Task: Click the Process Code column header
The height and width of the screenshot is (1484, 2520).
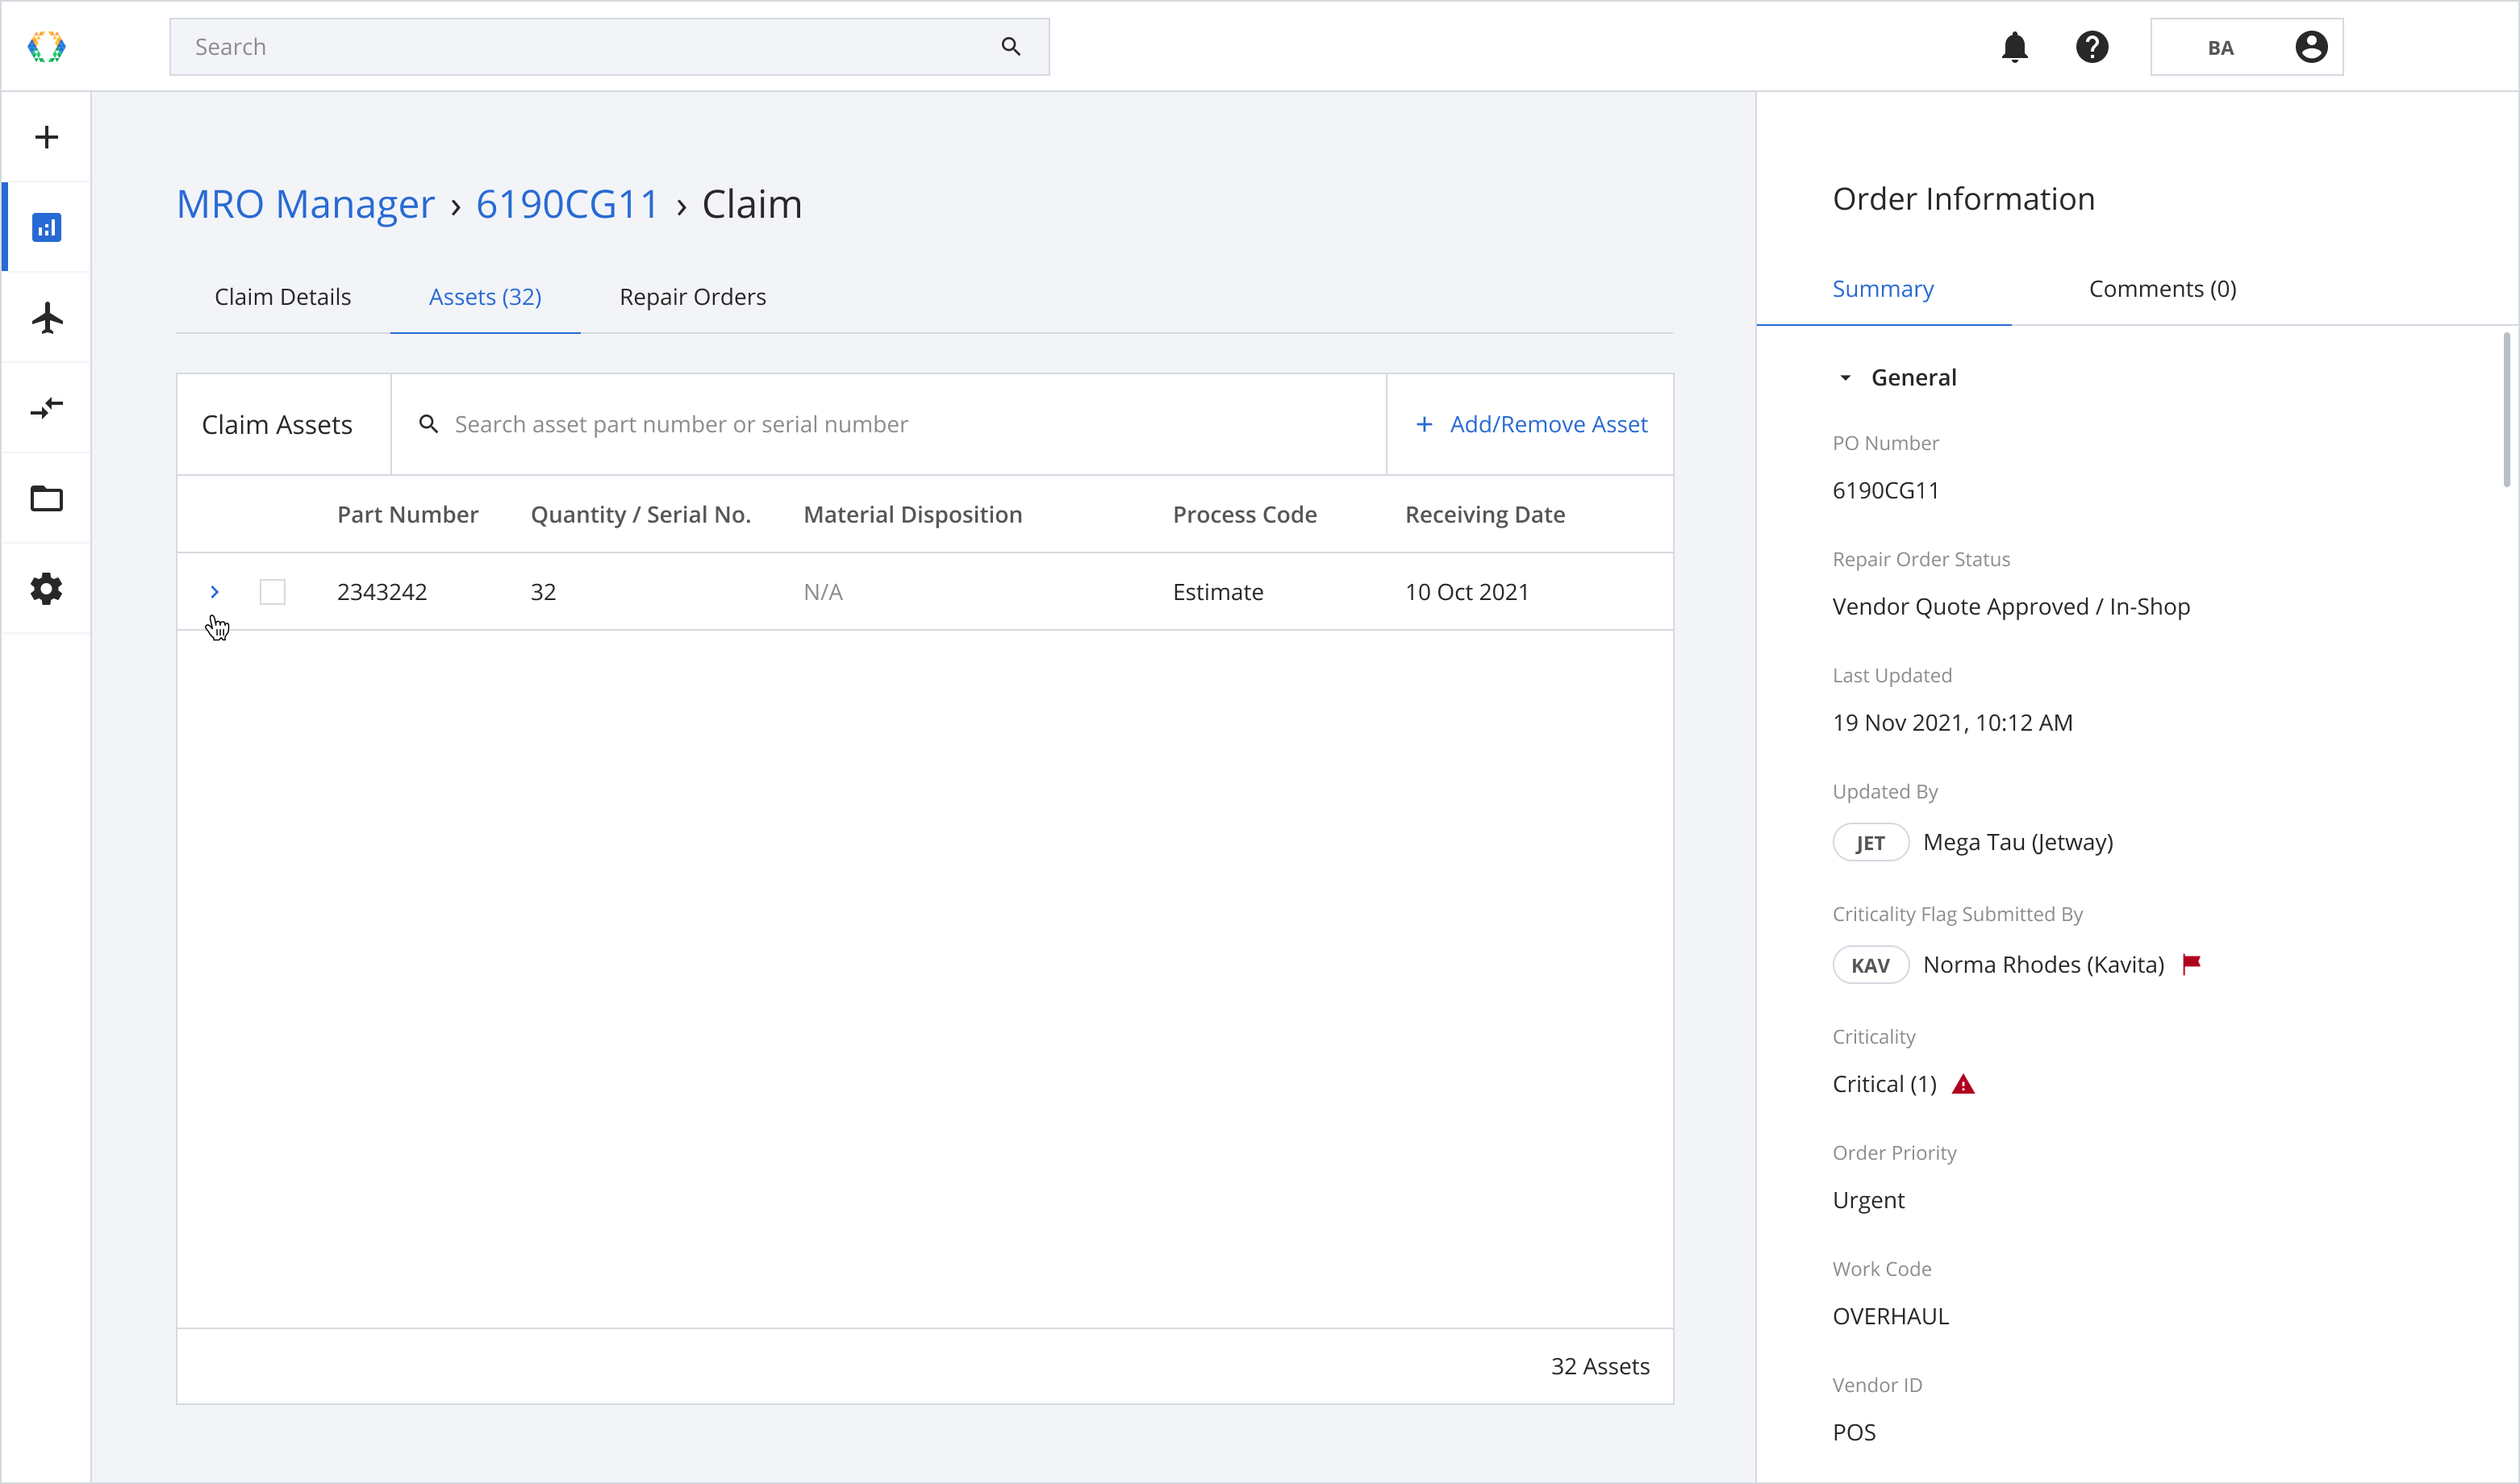Action: tap(1245, 514)
